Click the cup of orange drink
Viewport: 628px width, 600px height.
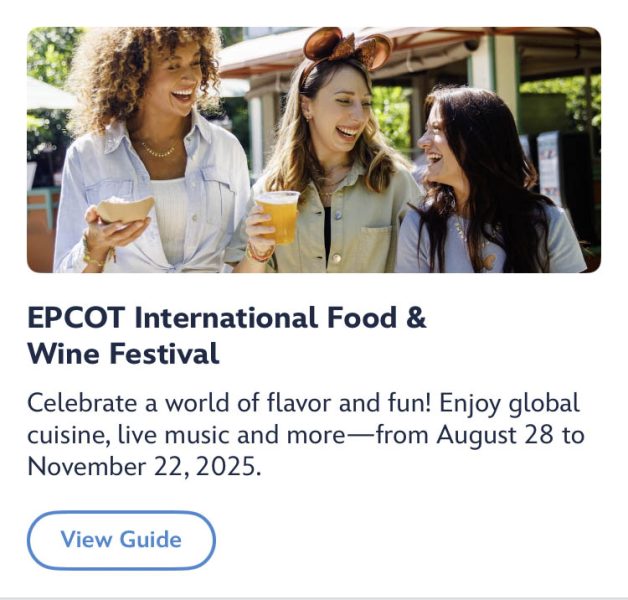277,215
